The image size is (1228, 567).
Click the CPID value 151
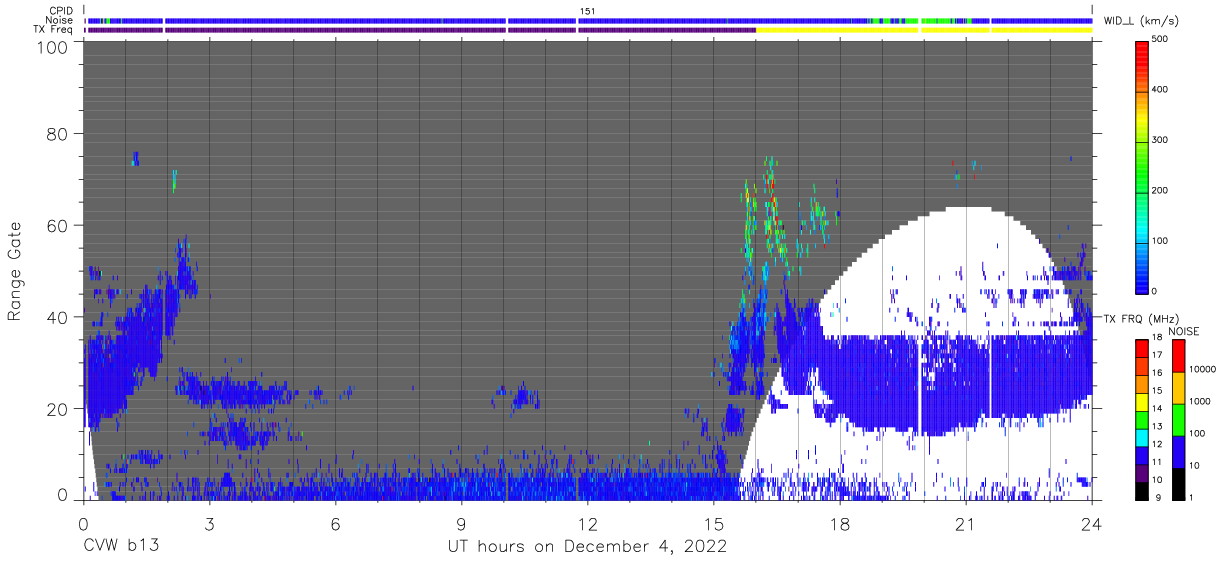tap(587, 11)
